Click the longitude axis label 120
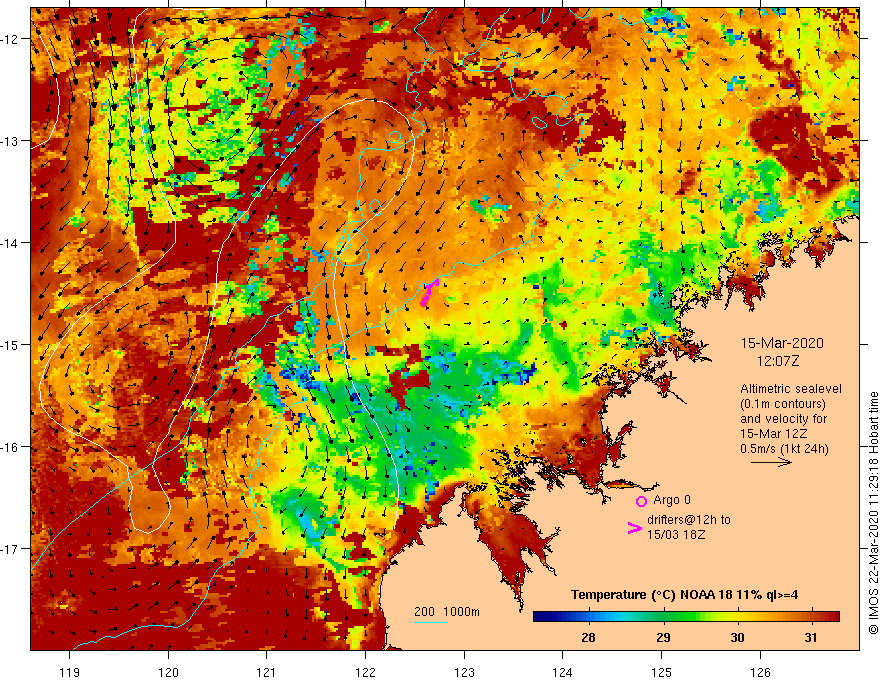This screenshot has height=680, width=880. click(168, 672)
